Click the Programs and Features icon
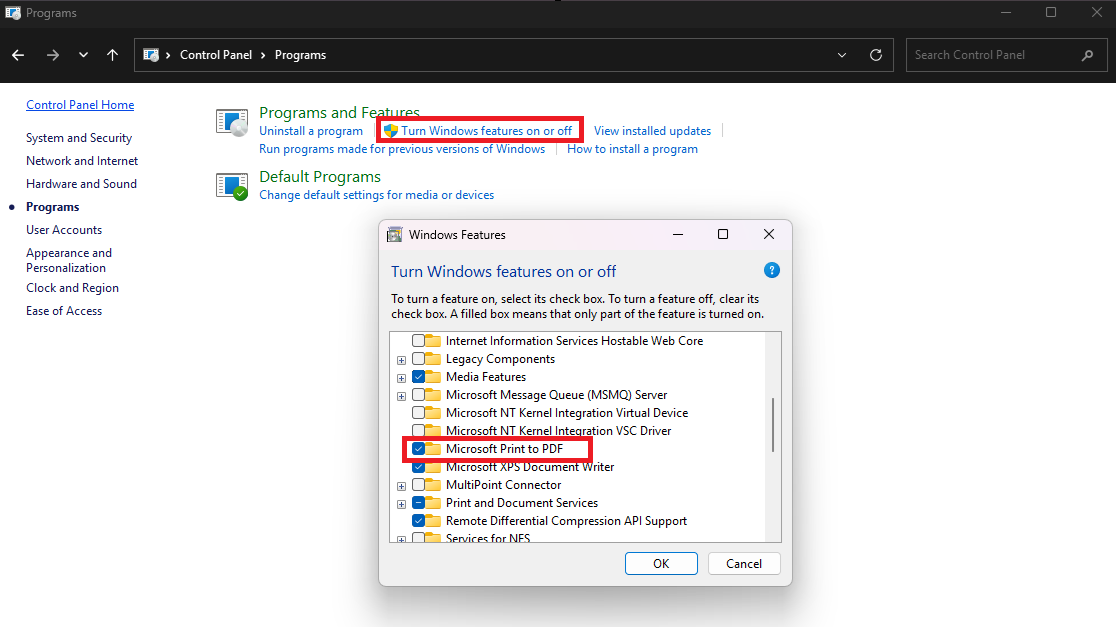This screenshot has height=627, width=1116. (x=232, y=122)
